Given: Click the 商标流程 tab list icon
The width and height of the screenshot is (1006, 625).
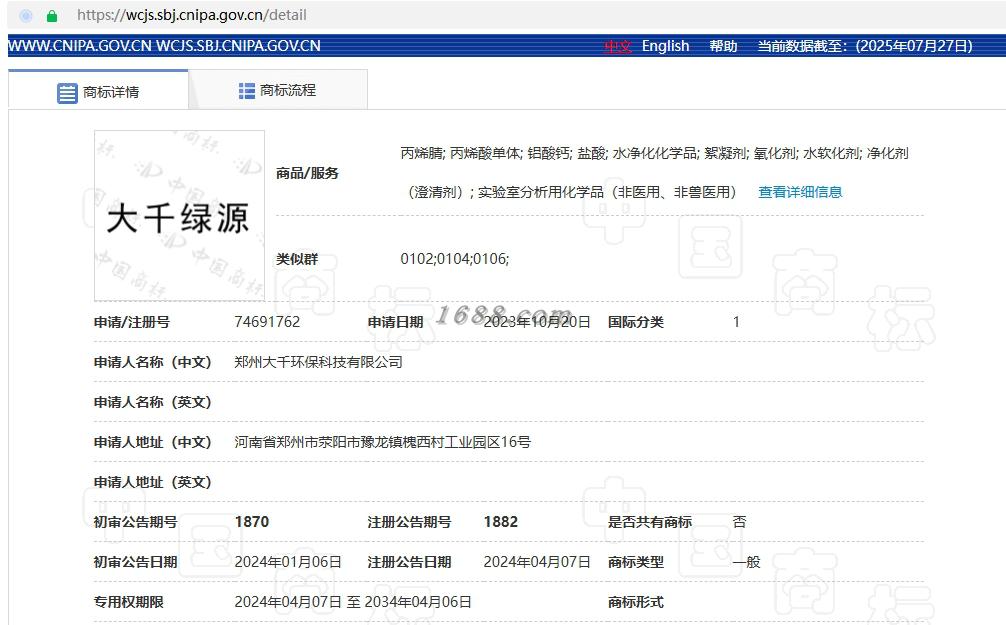Looking at the screenshot, I should click(x=246, y=91).
